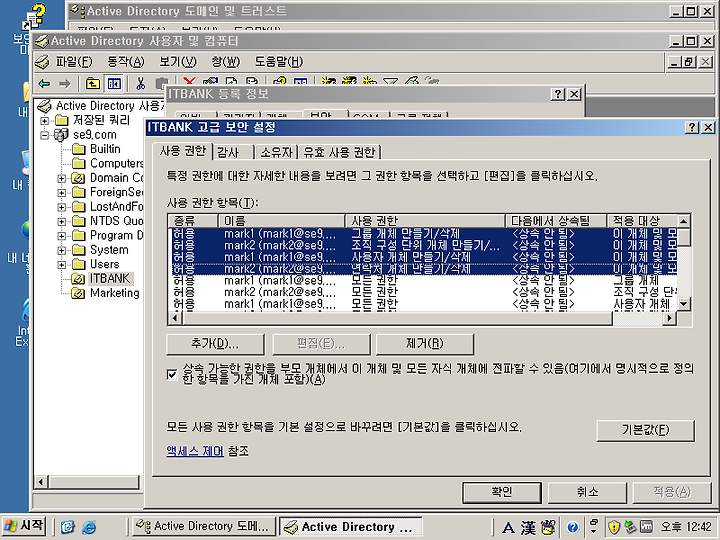The height and width of the screenshot is (540, 720).
Task: Expand the Program Data node
Action: tap(62, 236)
